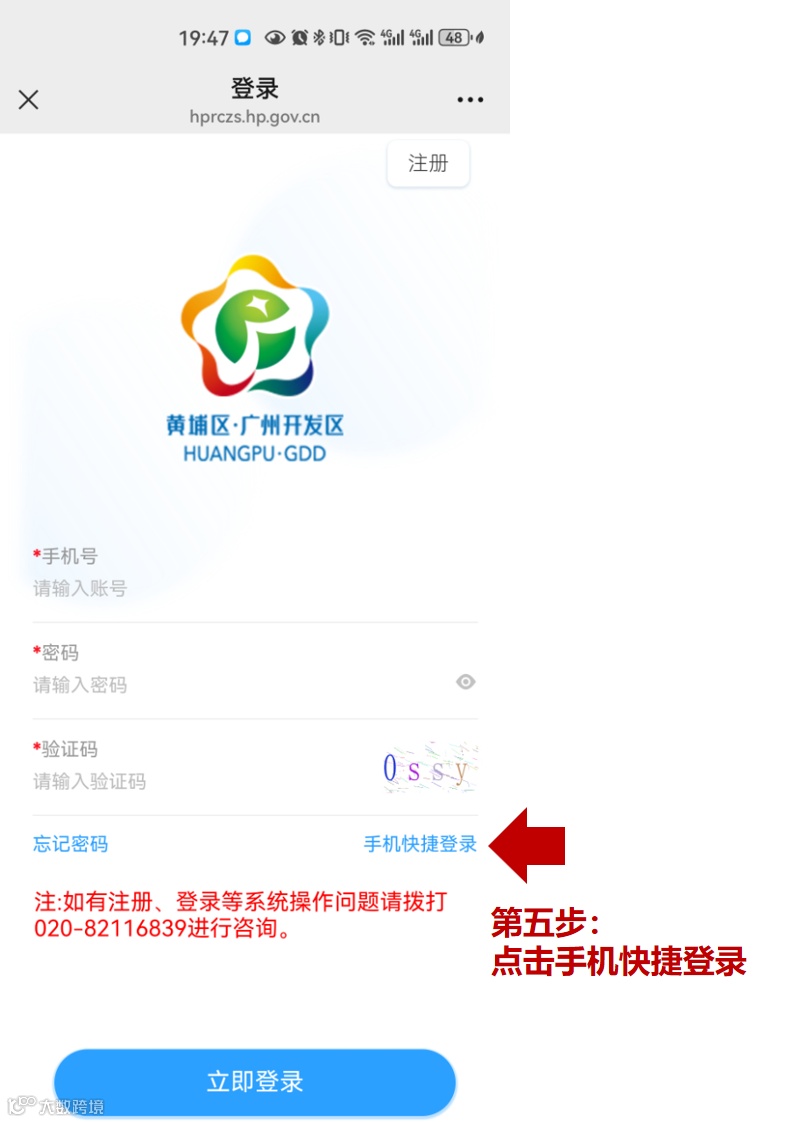793x1122 pixels.
Task: Tap the vibrate mode status icon
Action: point(339,37)
